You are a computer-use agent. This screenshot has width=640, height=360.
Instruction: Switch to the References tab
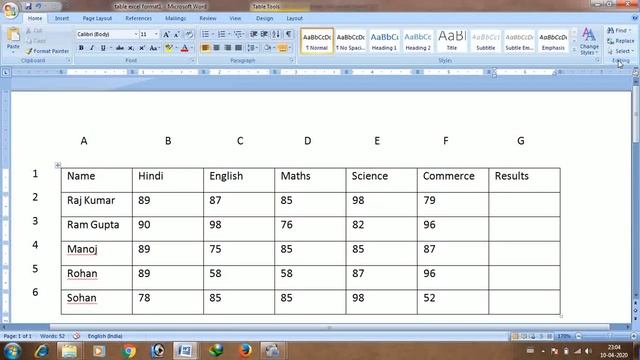[138, 18]
